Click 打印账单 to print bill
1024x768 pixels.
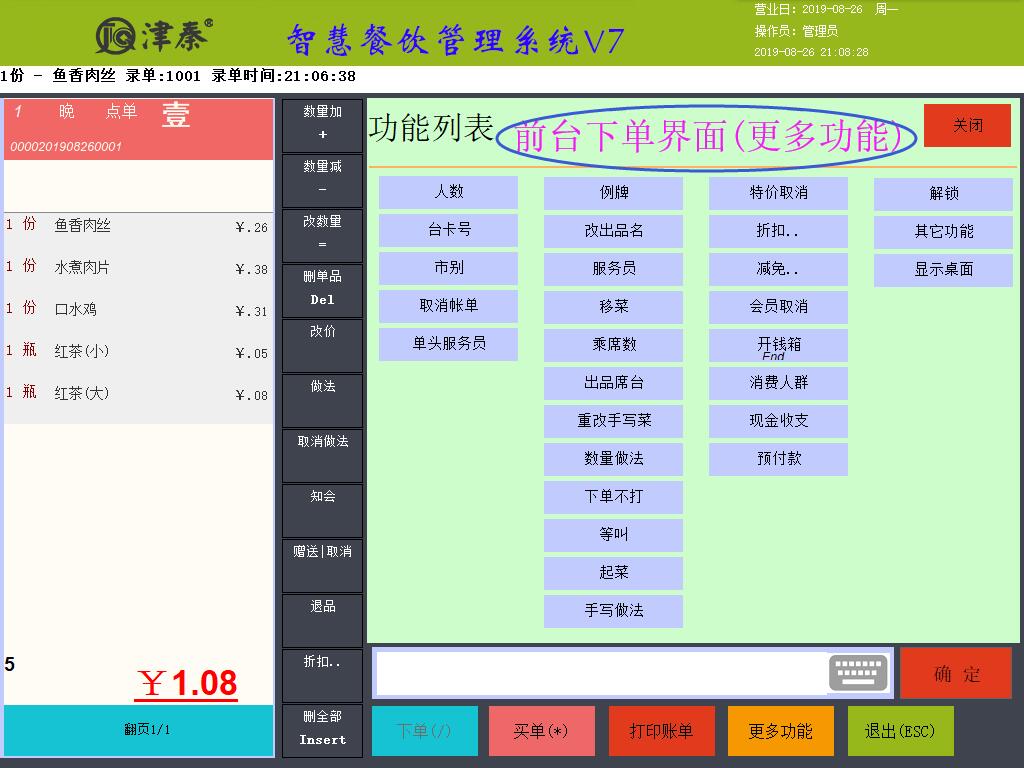pos(661,731)
